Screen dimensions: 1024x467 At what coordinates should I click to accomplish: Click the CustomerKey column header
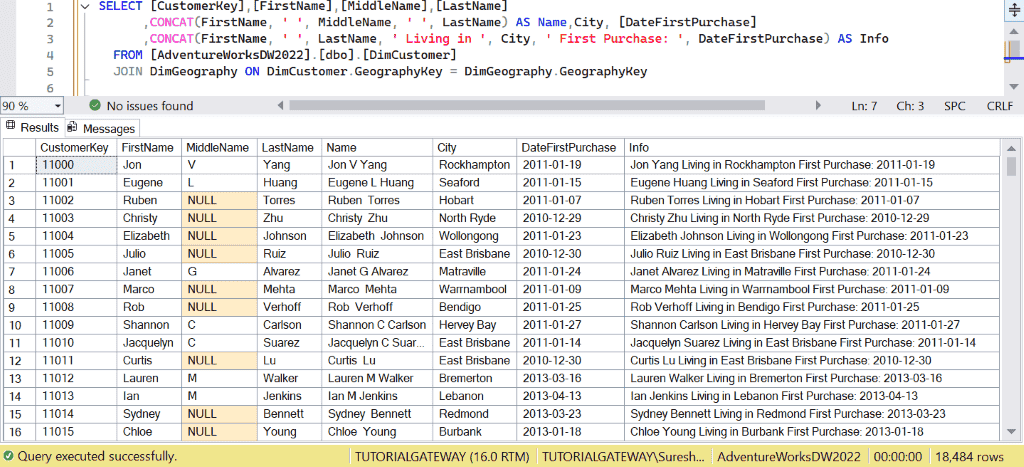click(74, 147)
